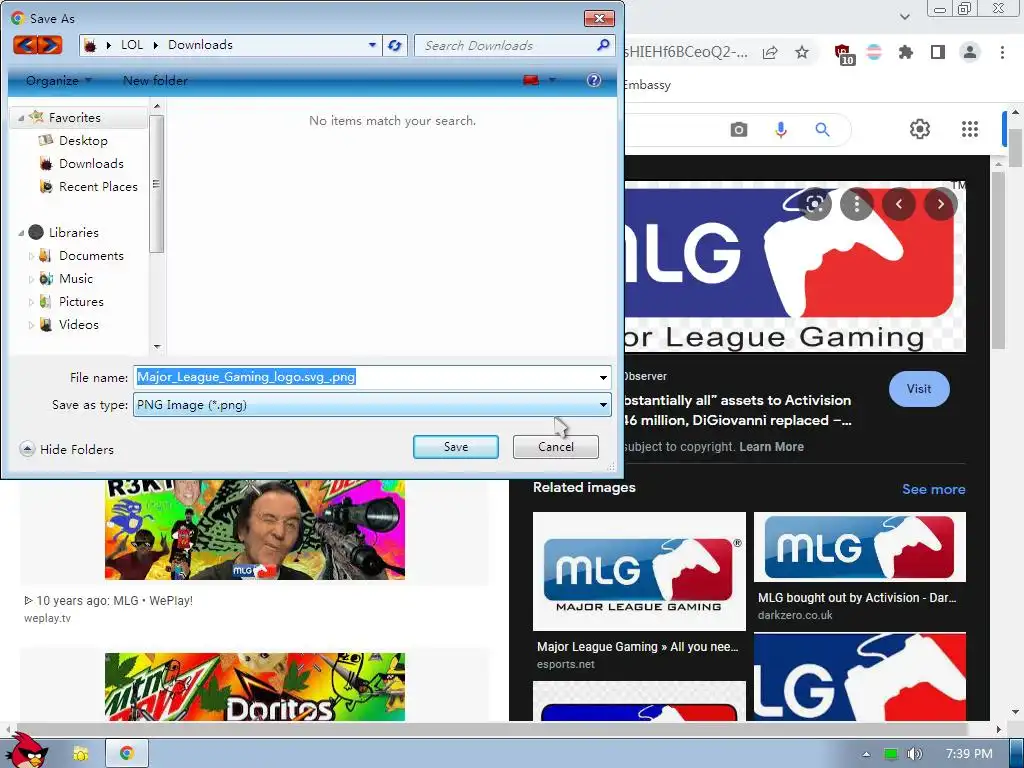Screen dimensions: 1024x768
Task: Click the back arrow in Save As dialog
Action: click(25, 45)
